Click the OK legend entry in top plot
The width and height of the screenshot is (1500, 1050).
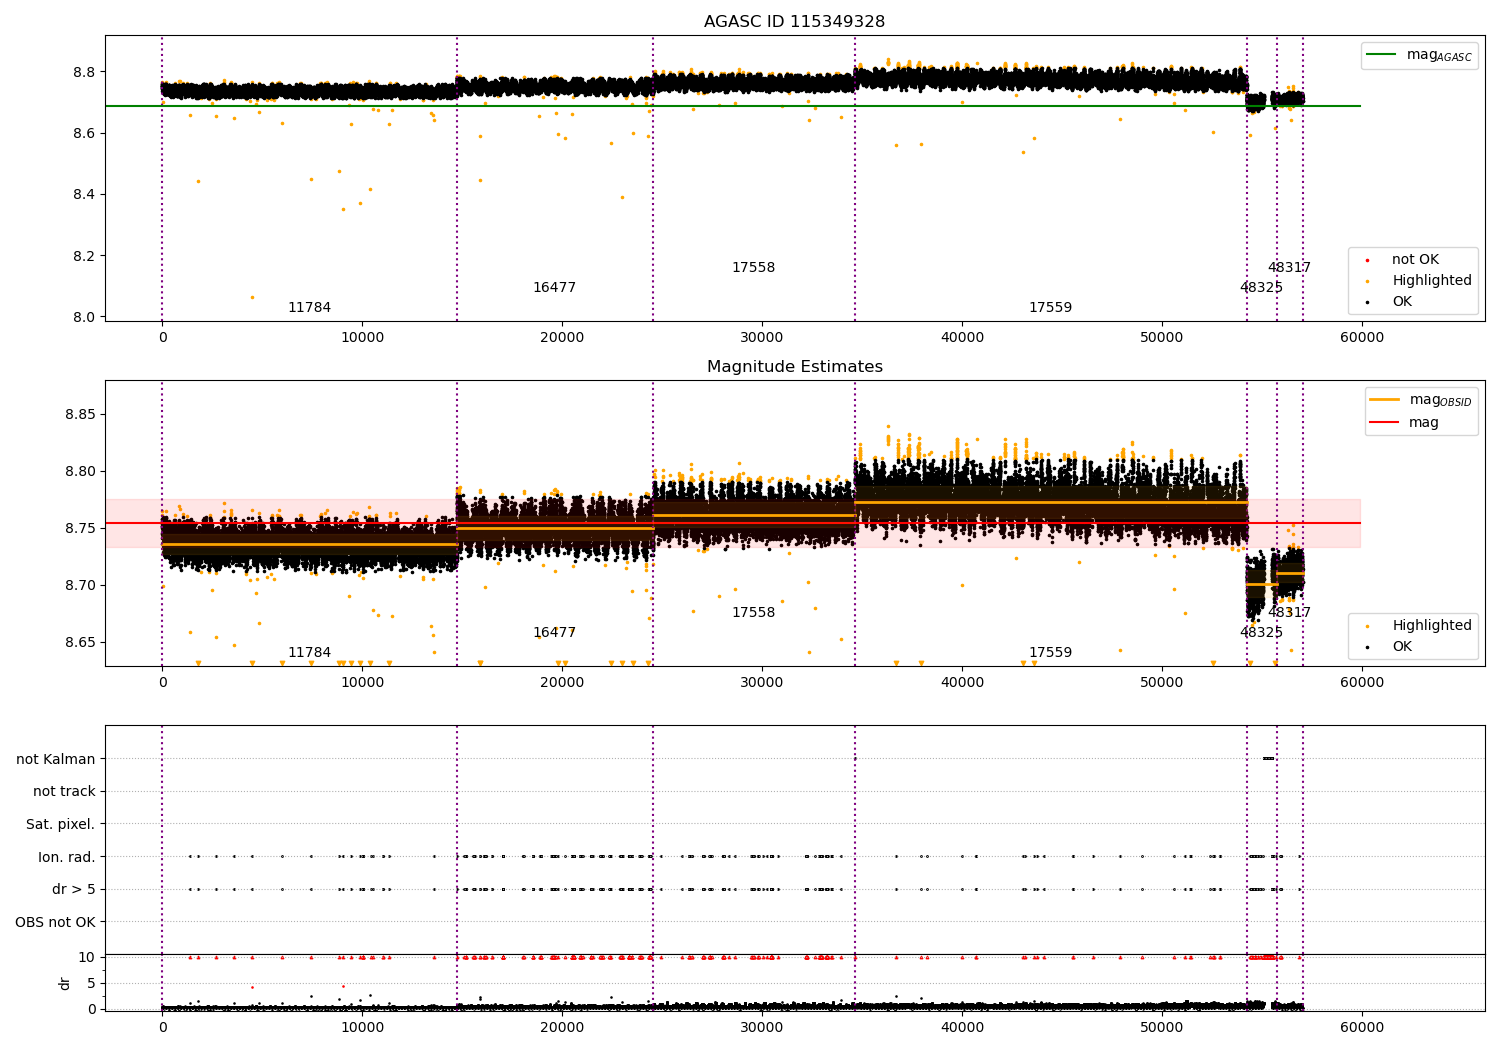(x=1391, y=302)
